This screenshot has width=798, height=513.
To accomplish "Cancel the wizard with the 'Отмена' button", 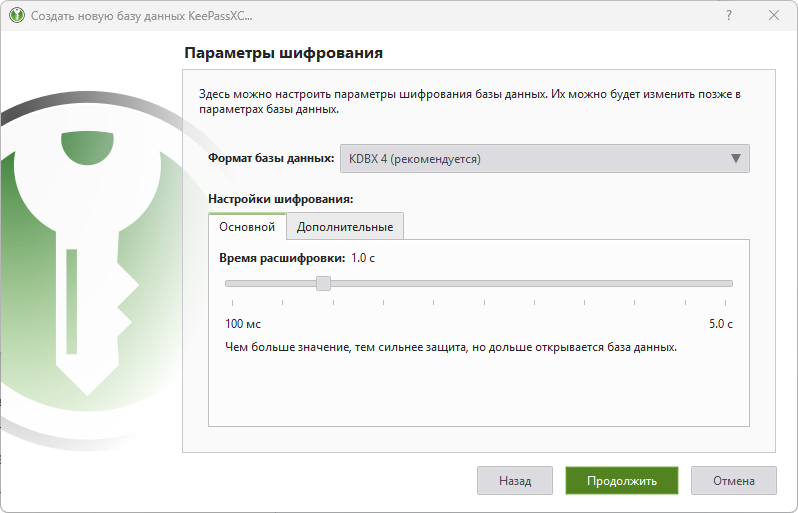I will pos(734,480).
